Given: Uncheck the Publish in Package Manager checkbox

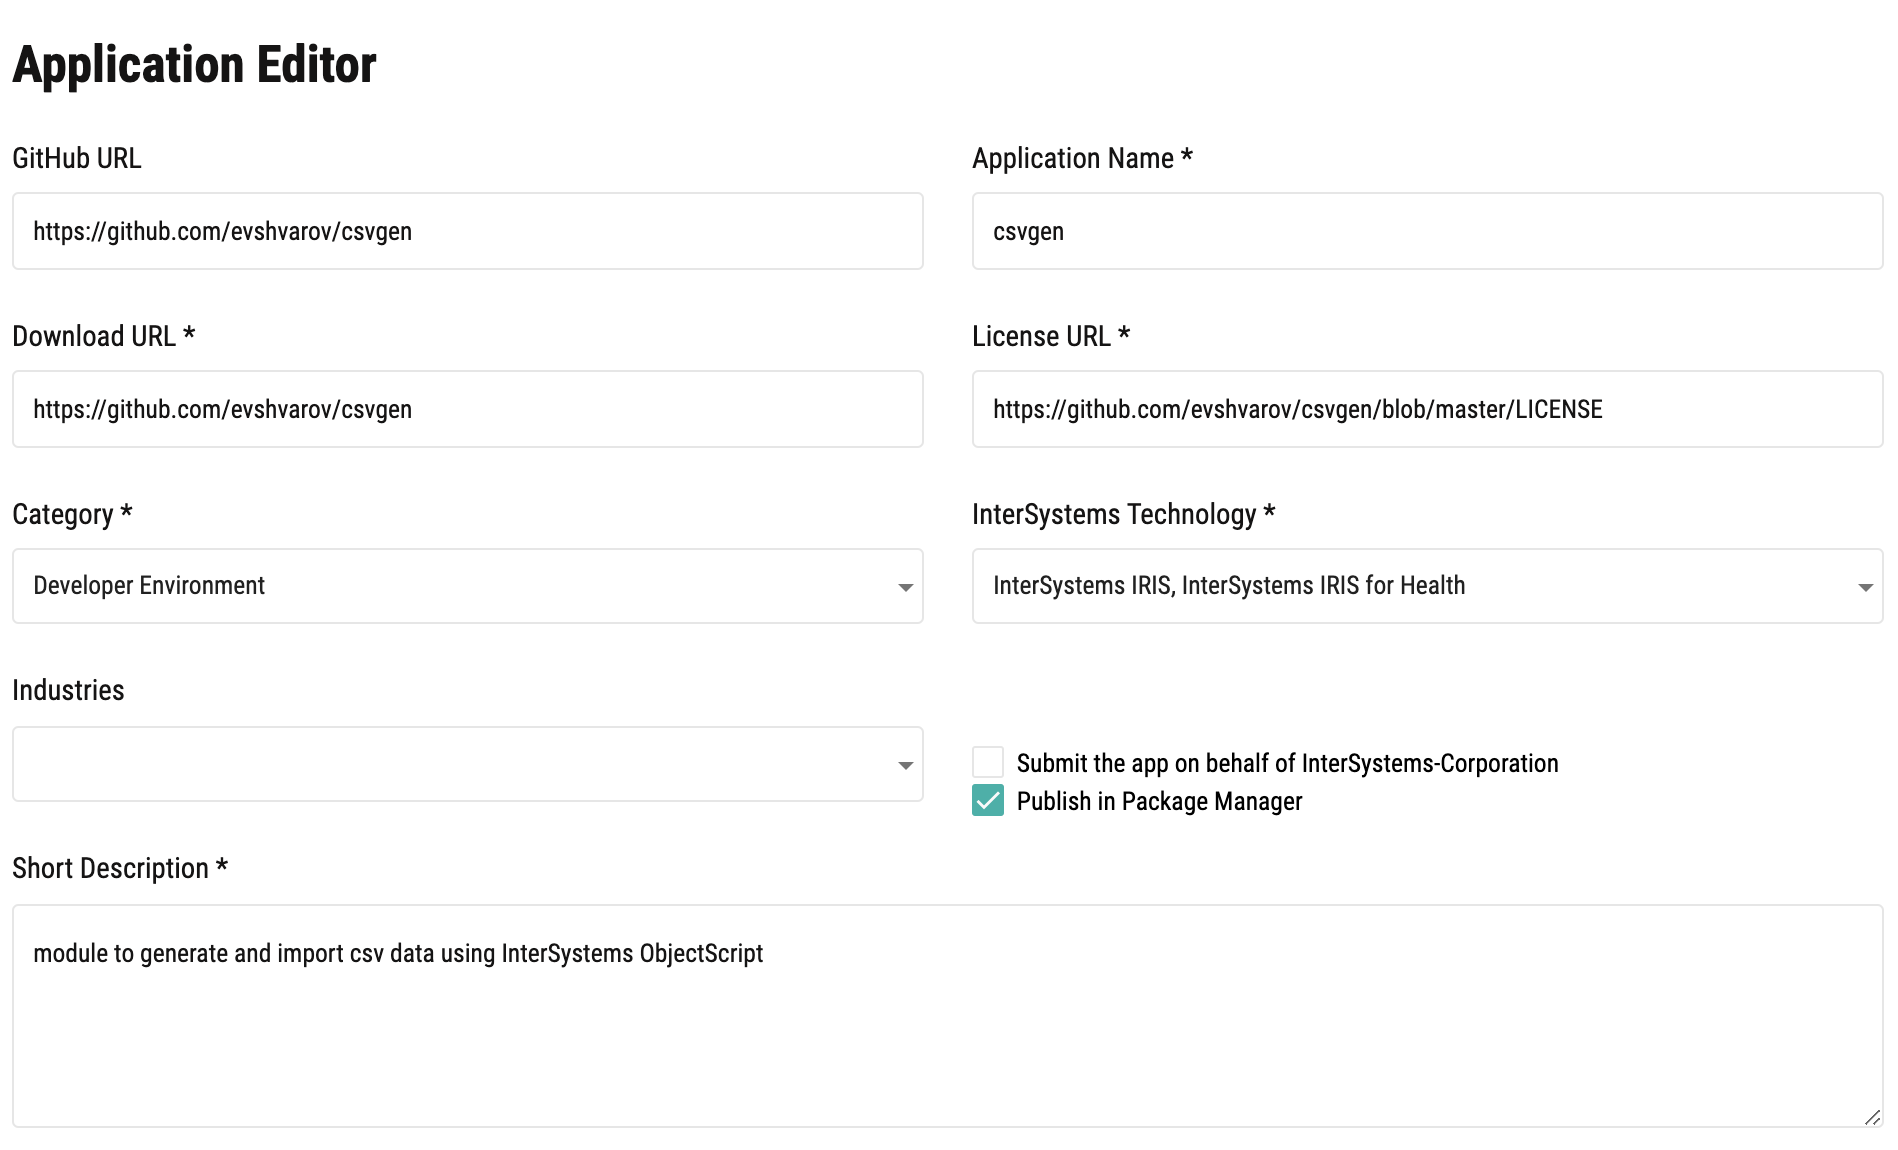Looking at the screenshot, I should tap(988, 800).
